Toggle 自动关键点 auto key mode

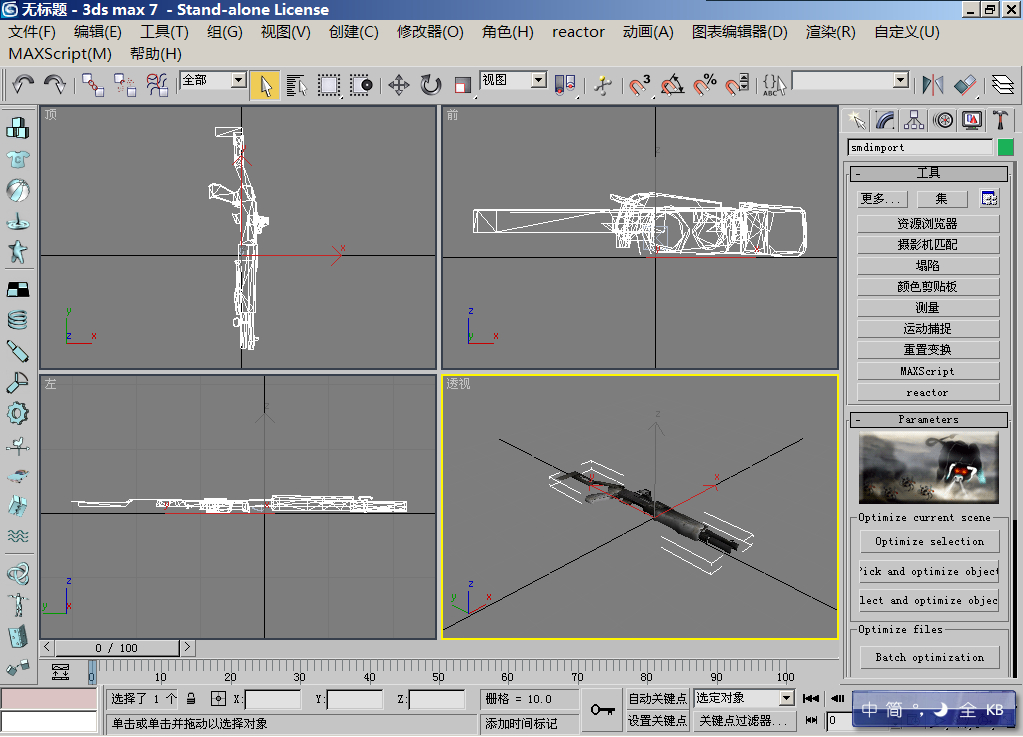click(x=657, y=698)
